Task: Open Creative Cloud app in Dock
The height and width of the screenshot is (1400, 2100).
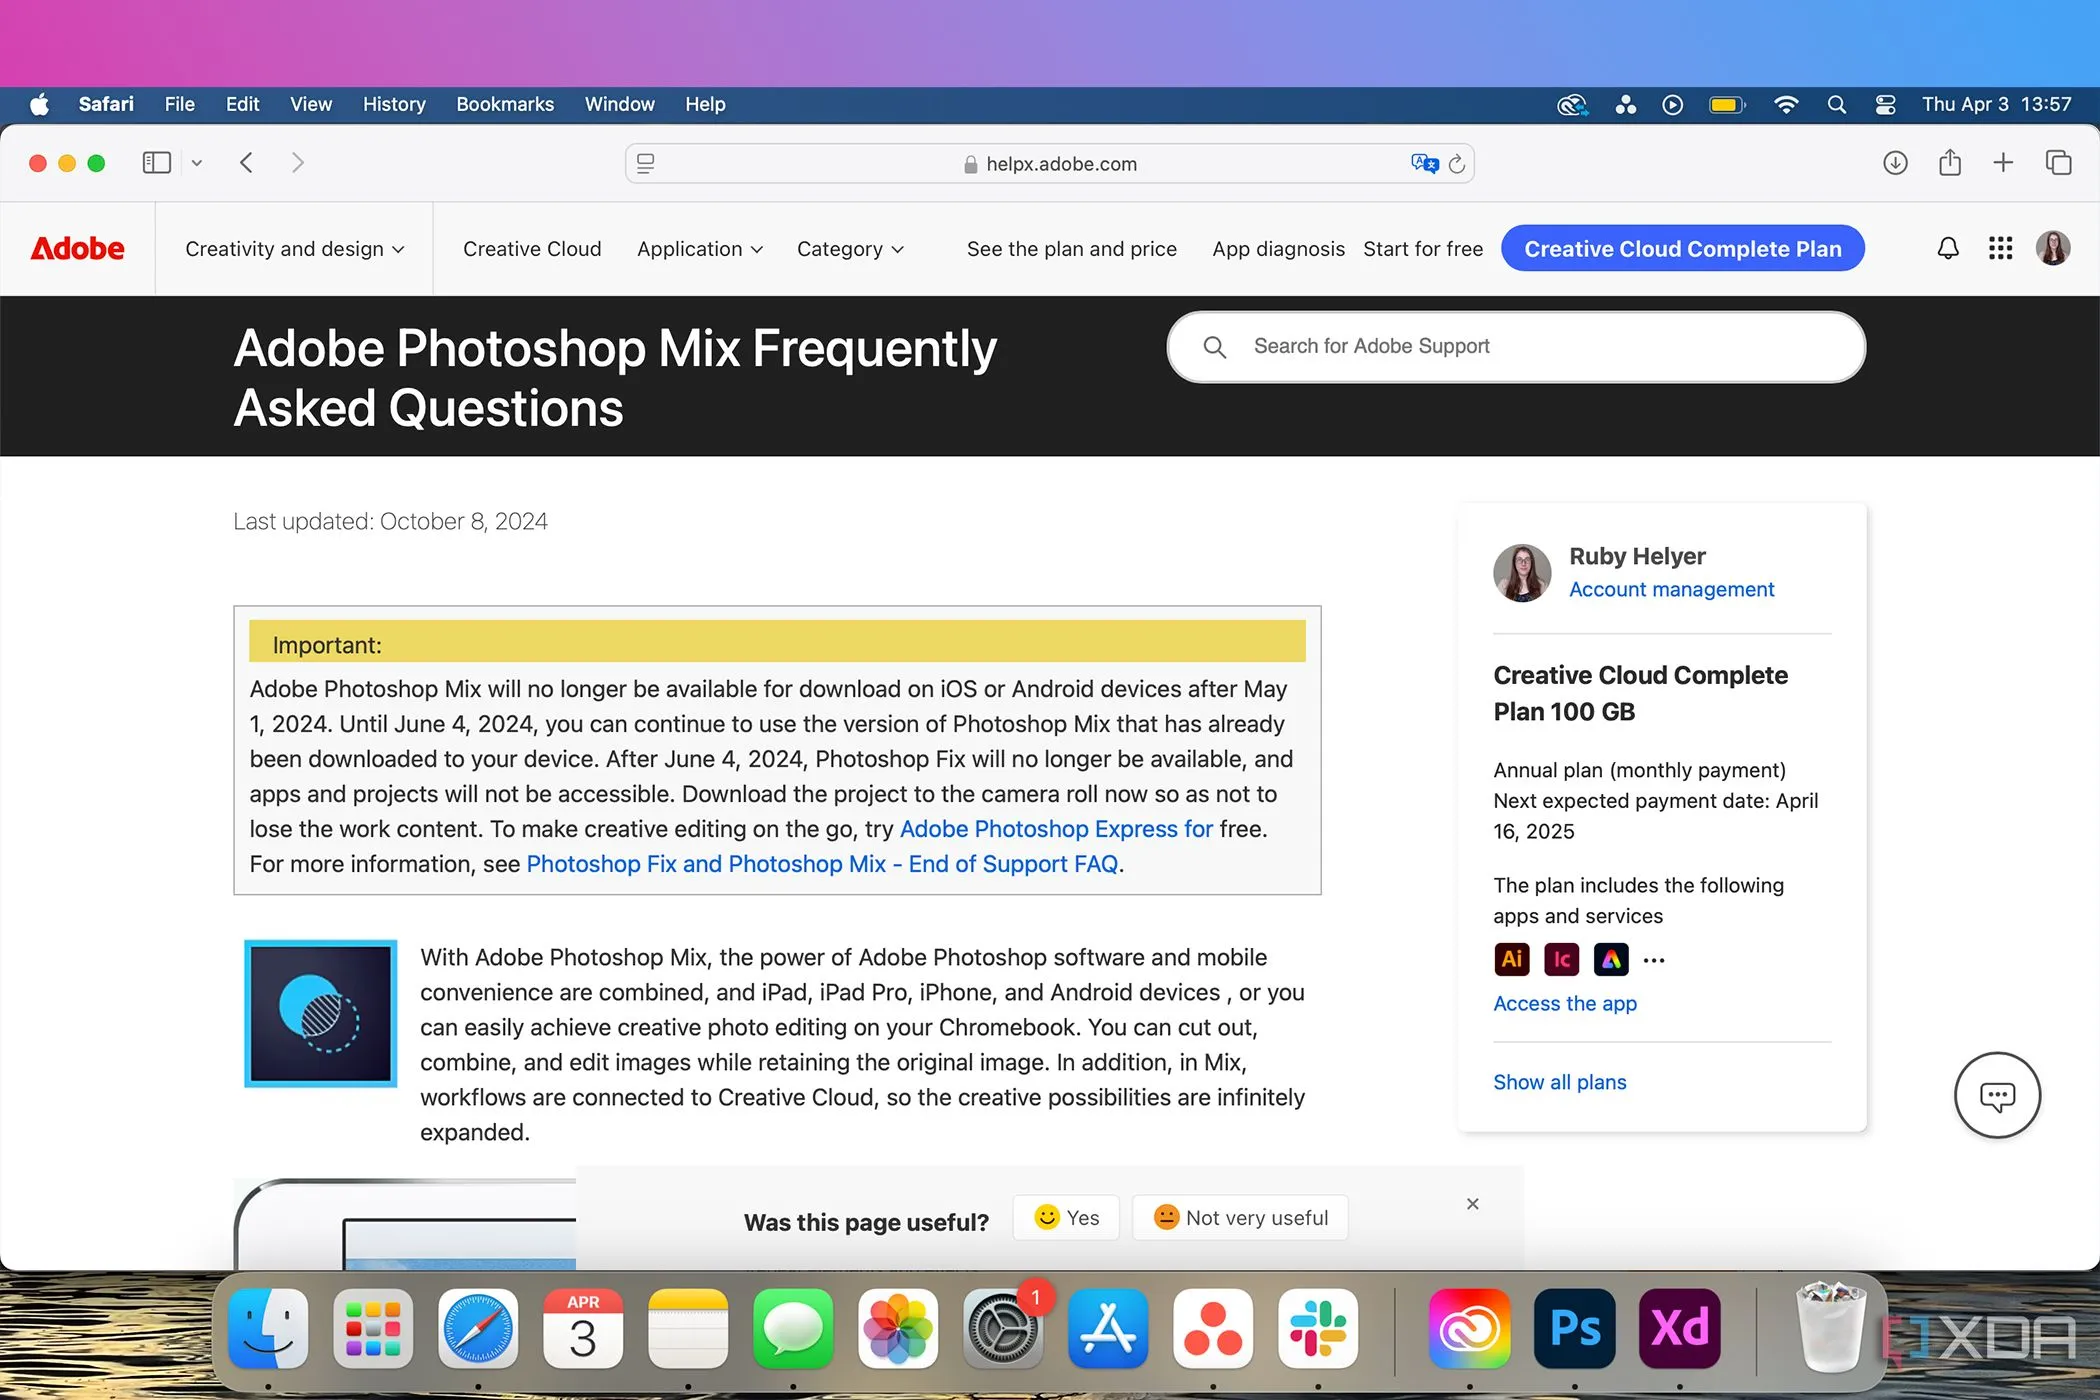Action: point(1469,1329)
